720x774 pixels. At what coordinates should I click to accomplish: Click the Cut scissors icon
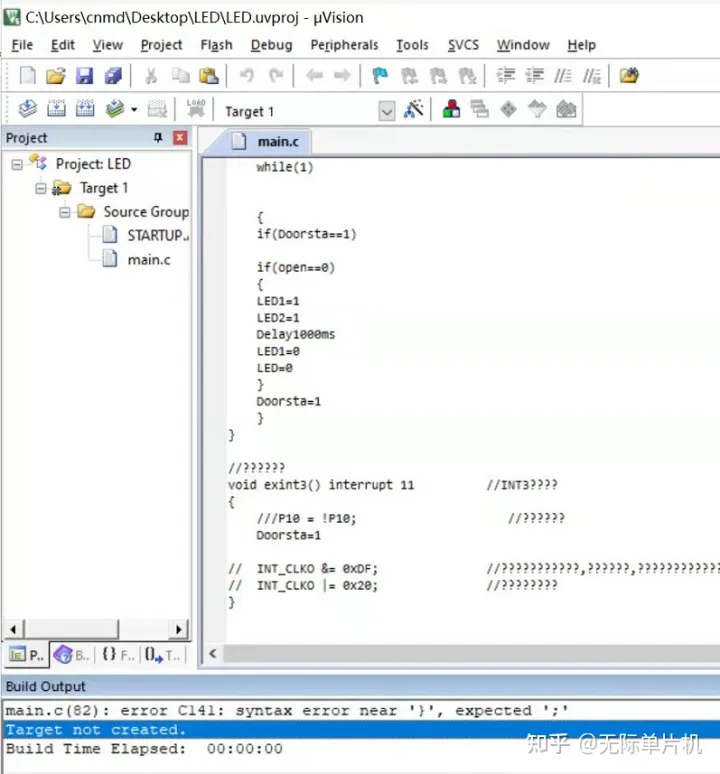pos(151,76)
